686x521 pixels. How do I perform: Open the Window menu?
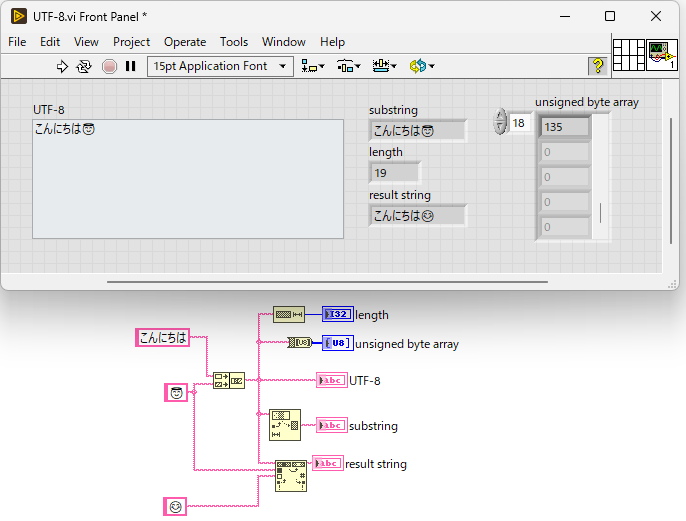point(284,42)
